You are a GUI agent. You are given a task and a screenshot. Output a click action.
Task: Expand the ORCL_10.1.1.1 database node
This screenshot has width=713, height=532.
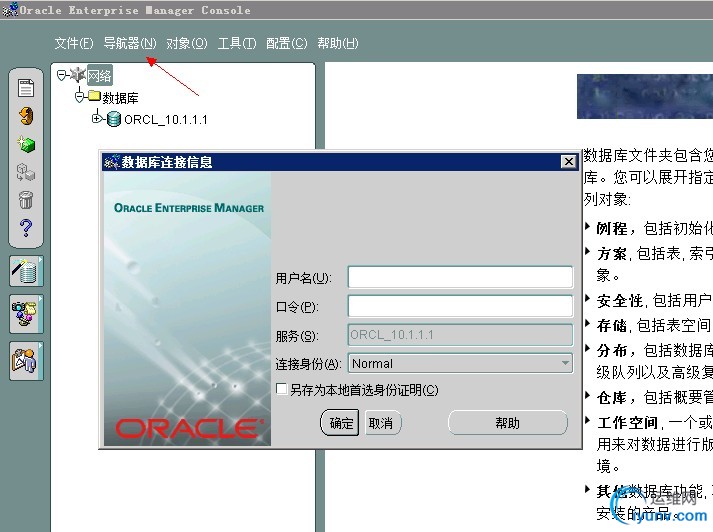97,119
